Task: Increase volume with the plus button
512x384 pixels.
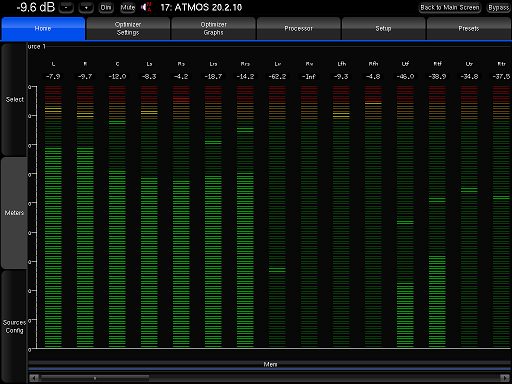Action: tap(86, 7)
